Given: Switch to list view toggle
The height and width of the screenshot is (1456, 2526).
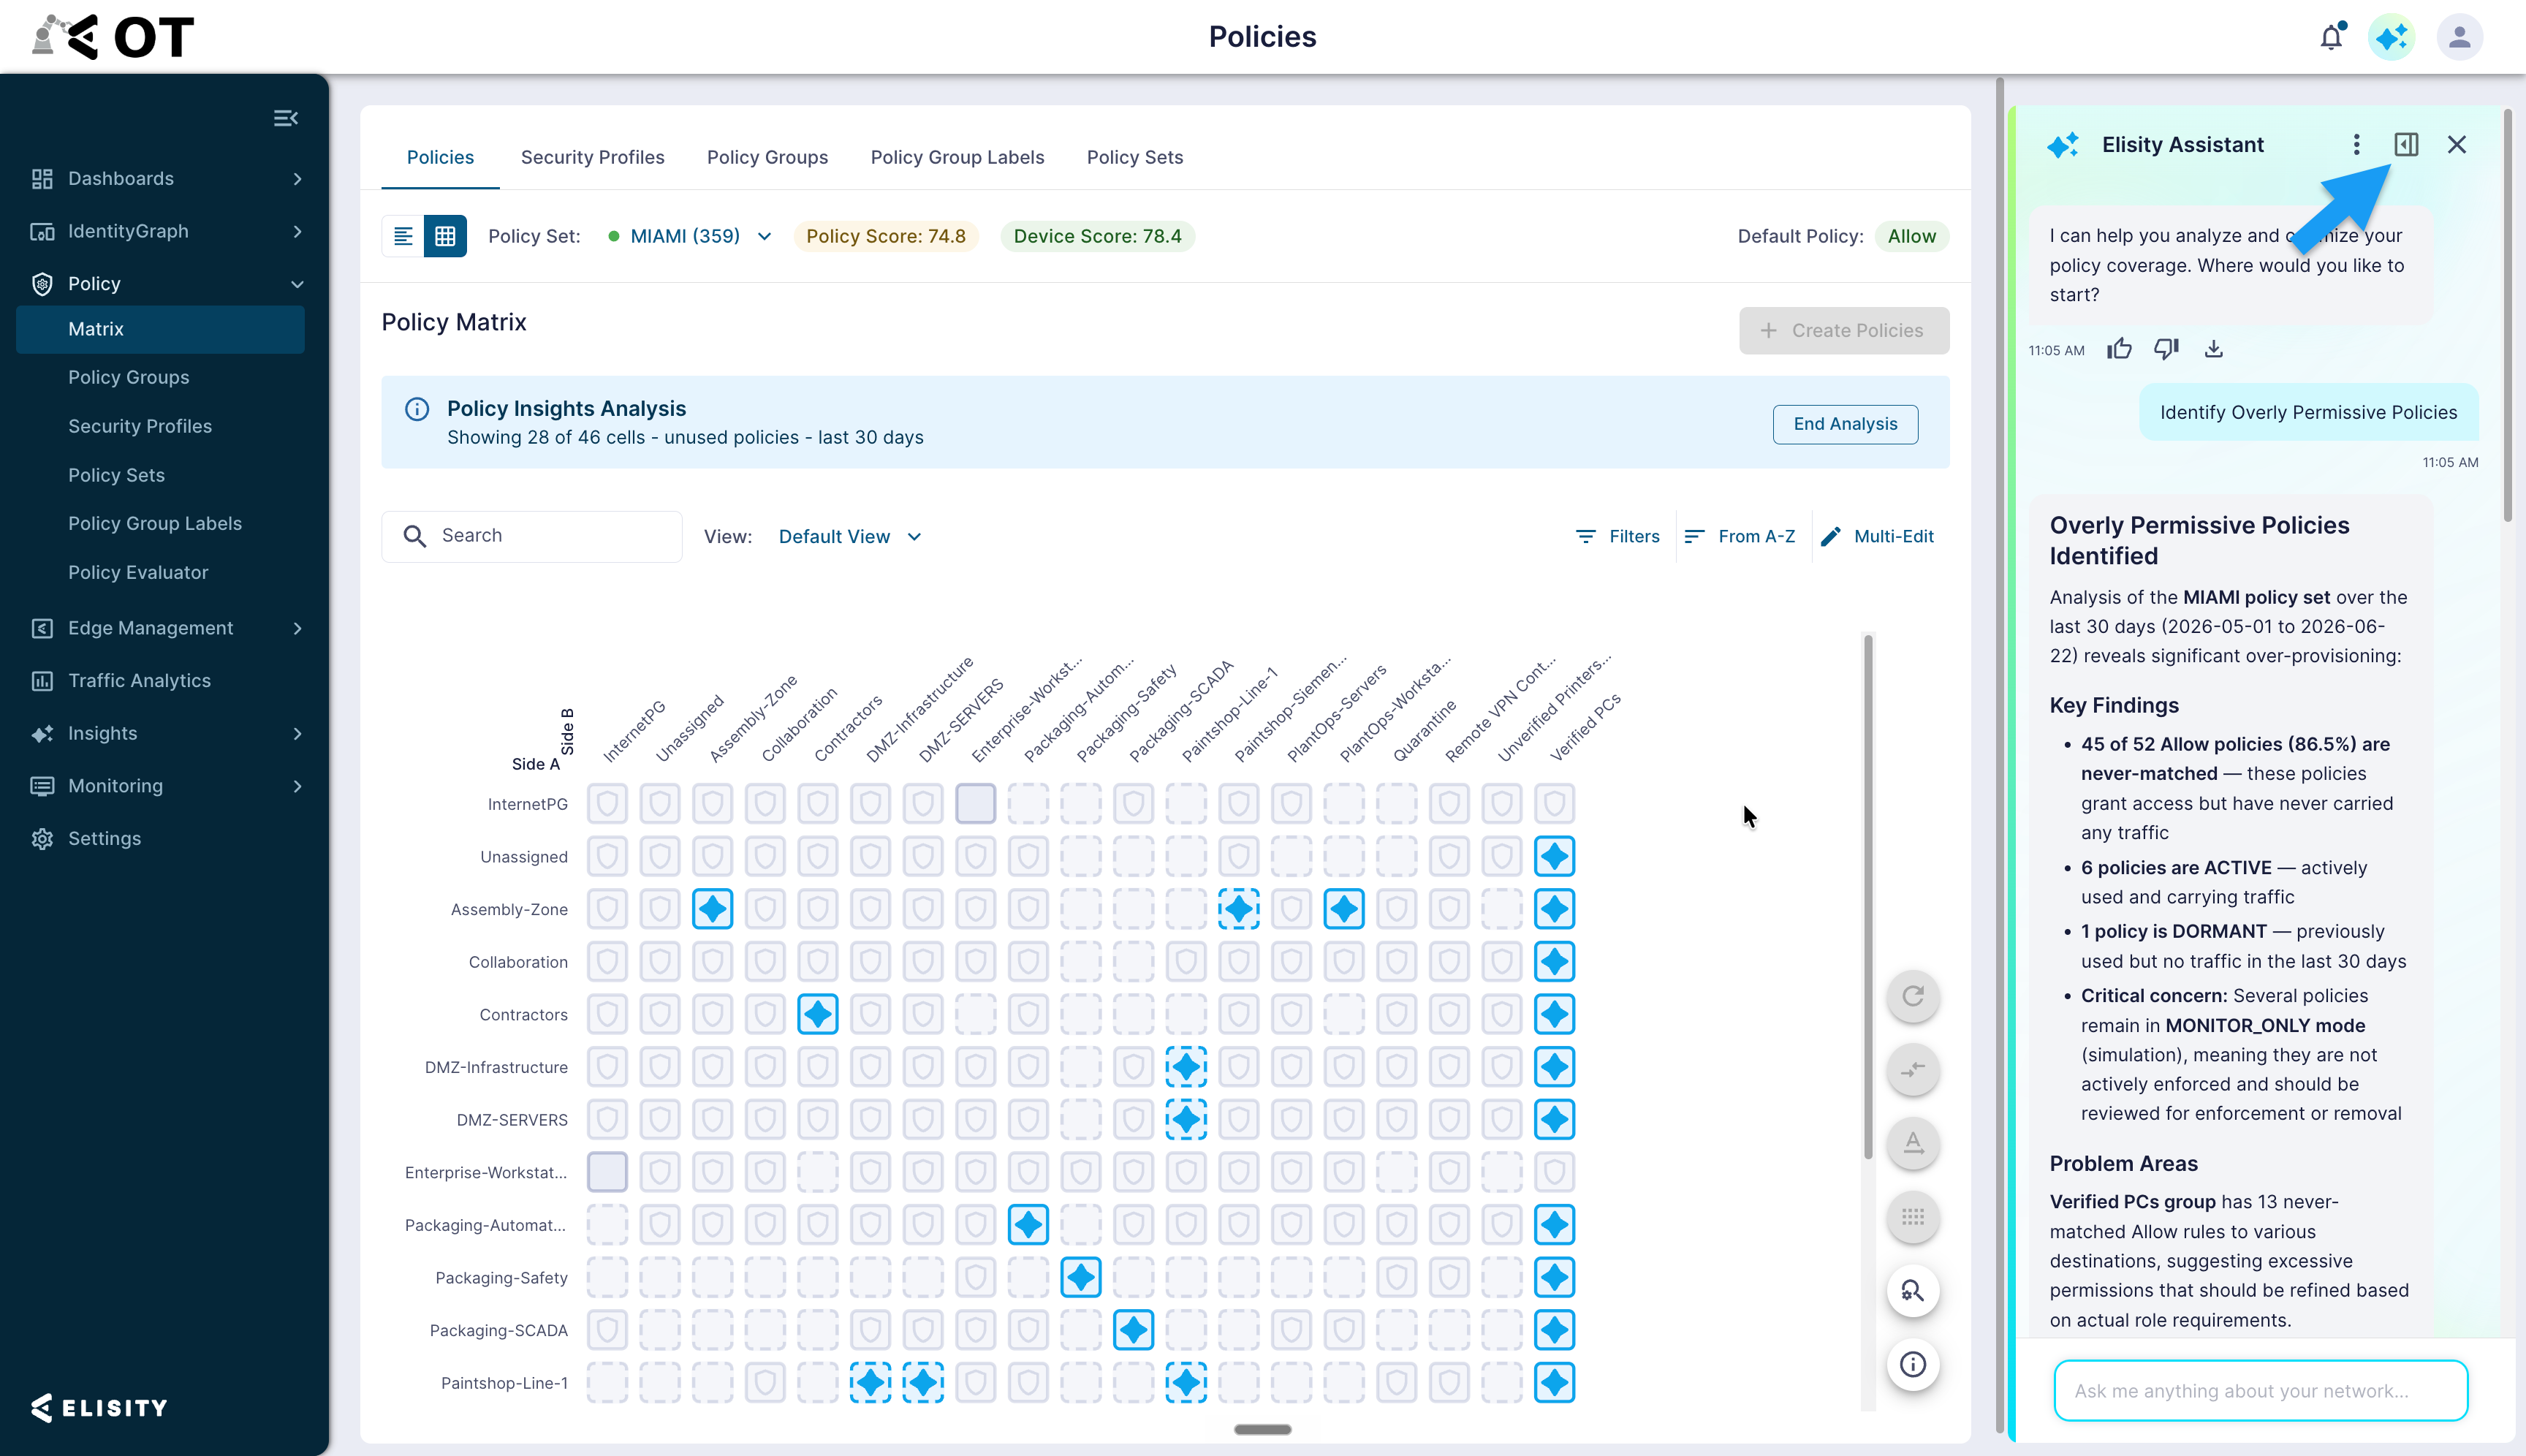Looking at the screenshot, I should click(x=403, y=236).
